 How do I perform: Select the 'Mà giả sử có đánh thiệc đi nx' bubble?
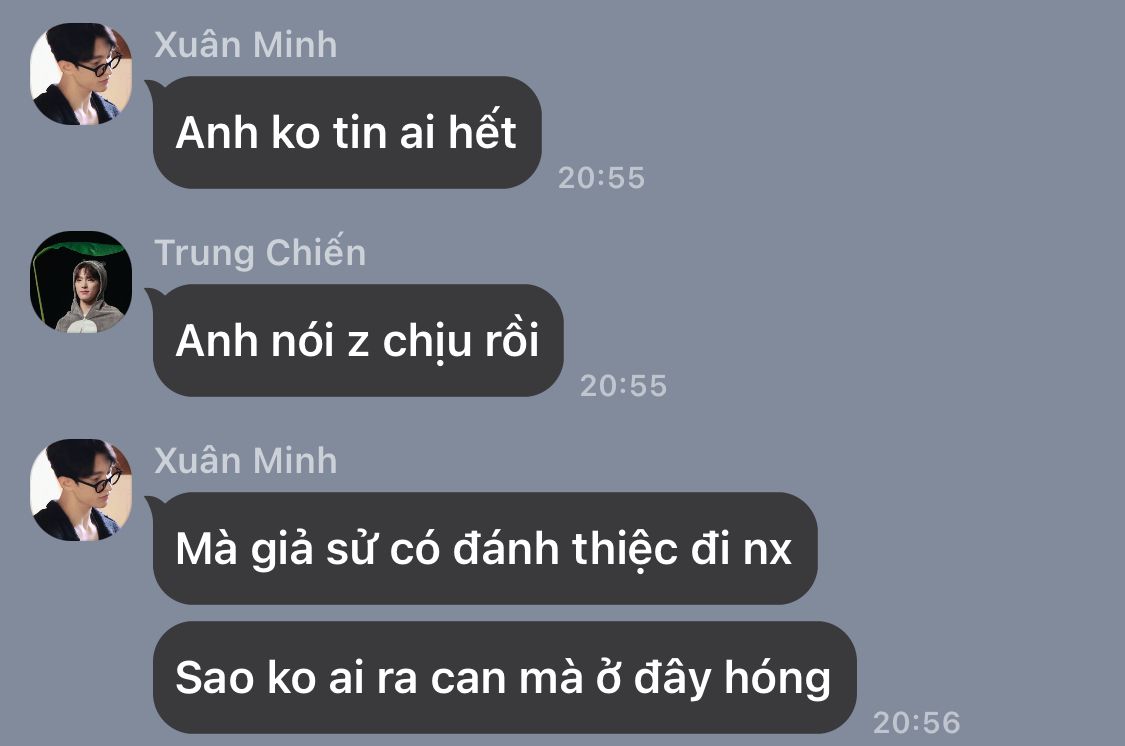pyautogui.click(x=484, y=549)
